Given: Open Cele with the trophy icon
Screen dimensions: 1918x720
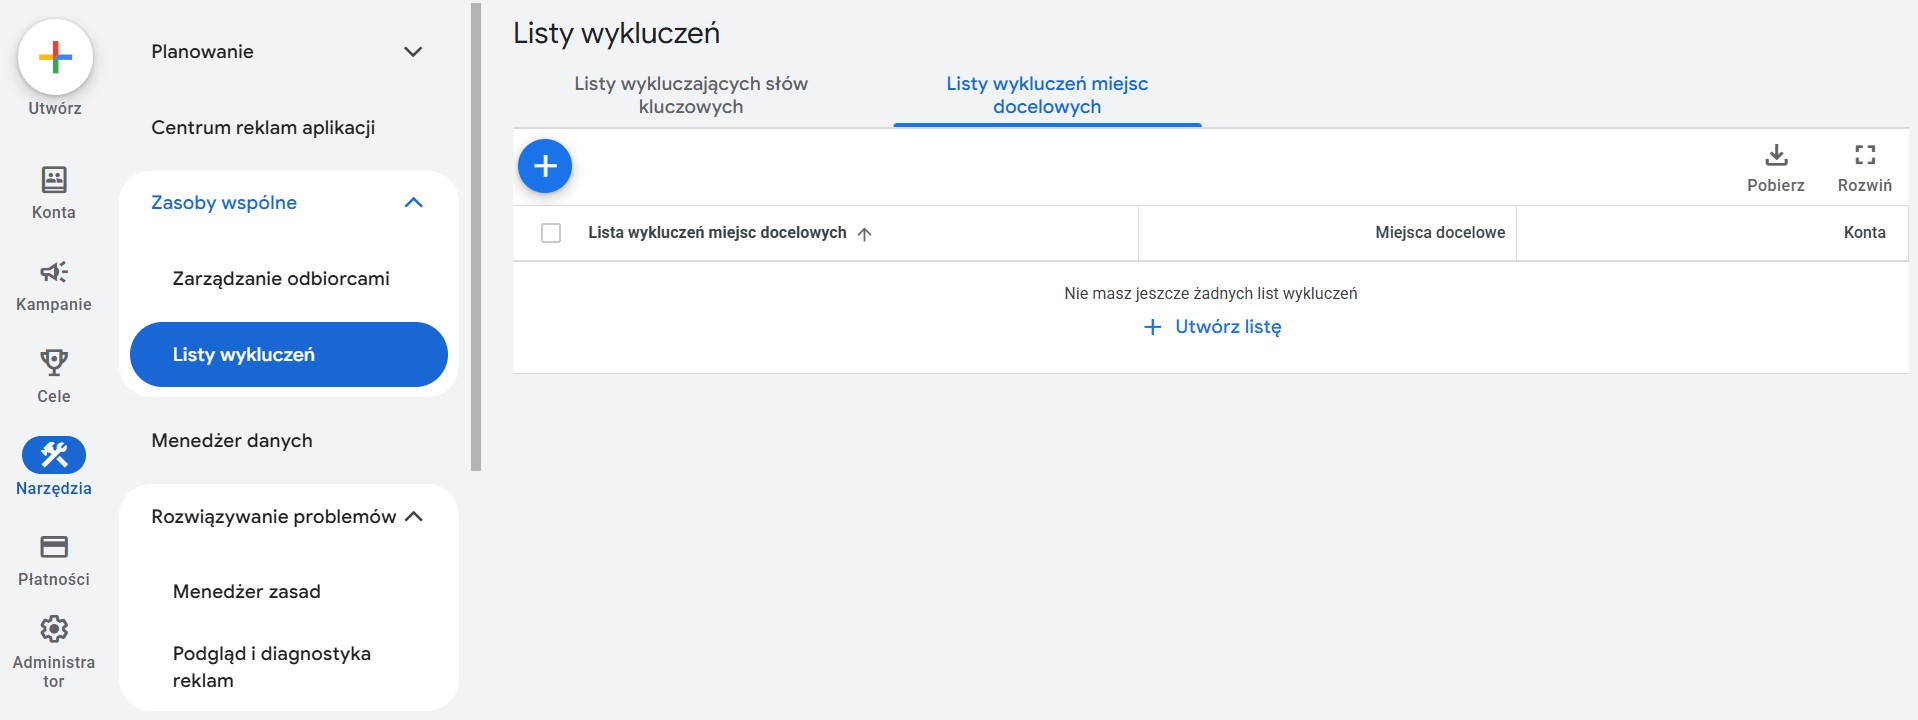Looking at the screenshot, I should click(54, 363).
